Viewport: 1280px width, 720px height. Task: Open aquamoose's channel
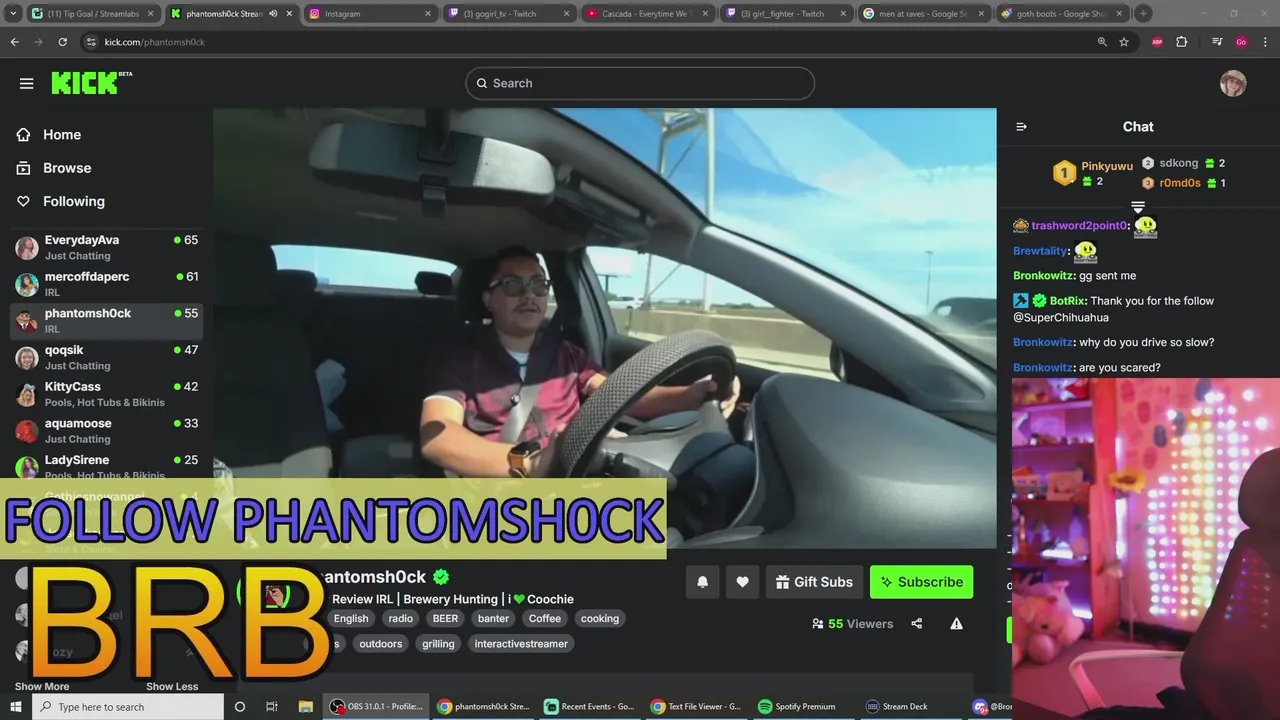tap(107, 431)
